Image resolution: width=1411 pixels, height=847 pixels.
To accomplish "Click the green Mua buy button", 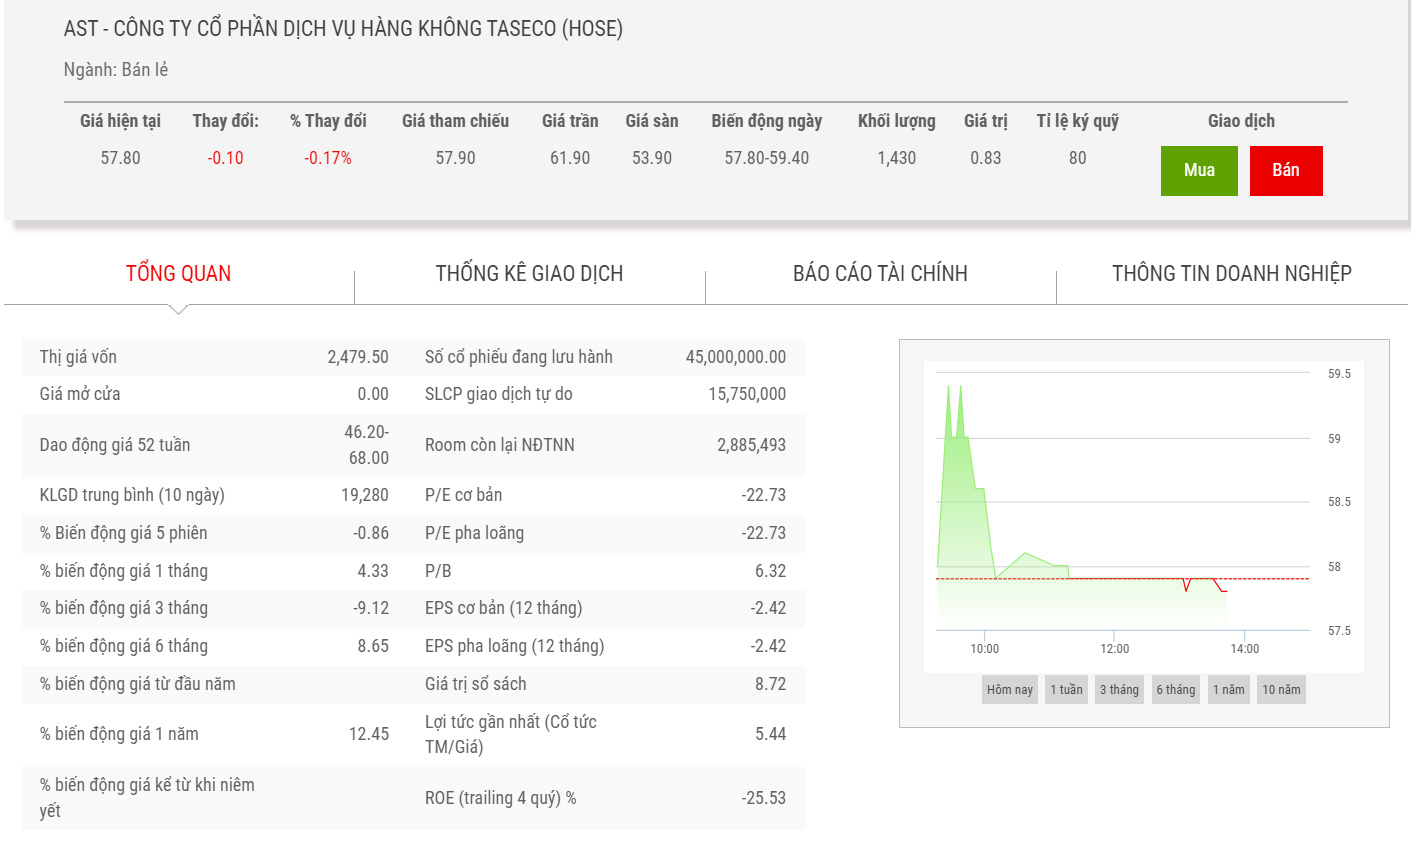I will pos(1198,170).
